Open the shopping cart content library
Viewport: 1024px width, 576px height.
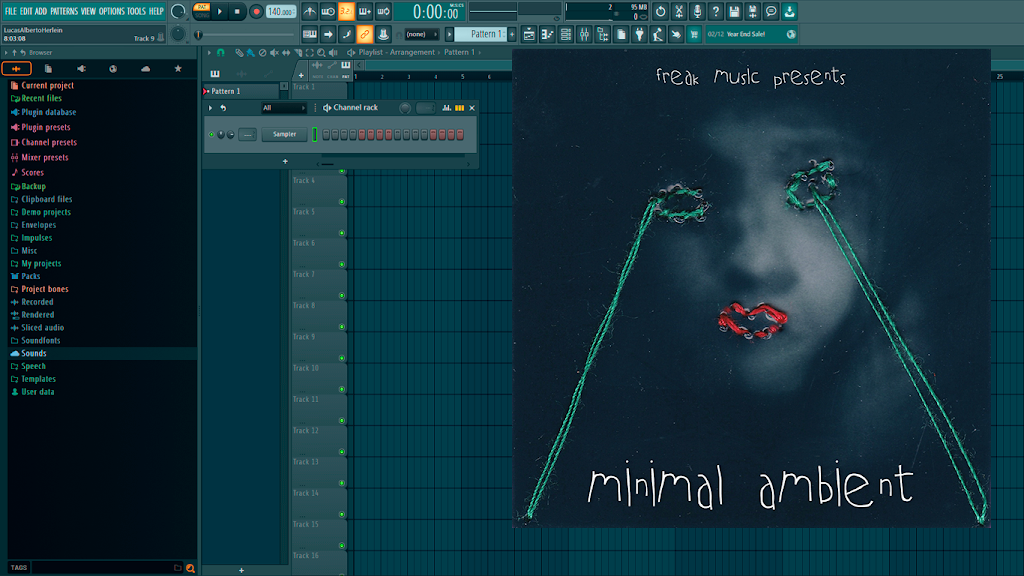point(694,34)
